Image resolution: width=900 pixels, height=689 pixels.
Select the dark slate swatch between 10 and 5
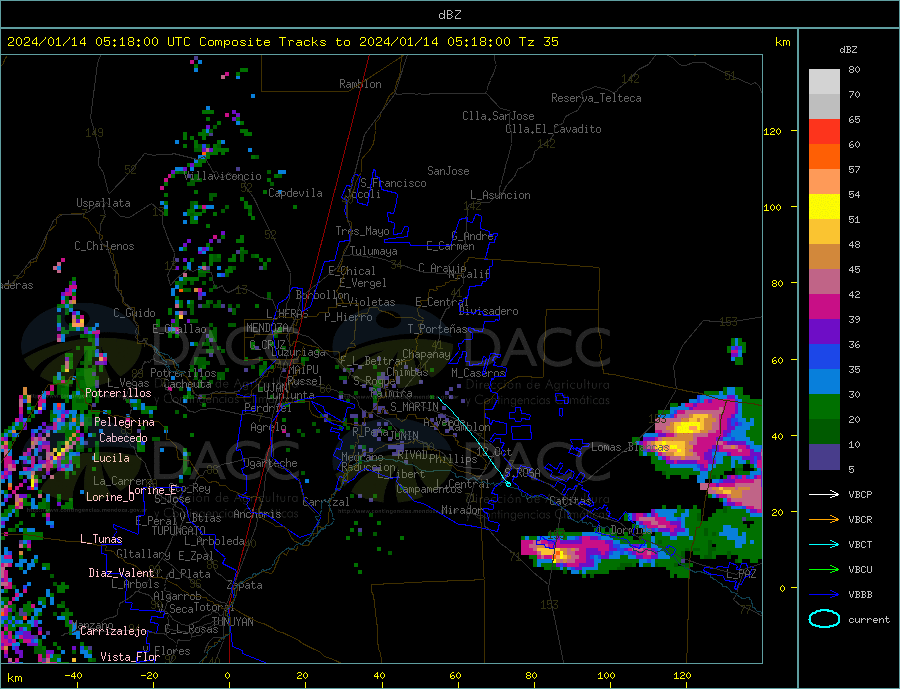click(x=824, y=457)
